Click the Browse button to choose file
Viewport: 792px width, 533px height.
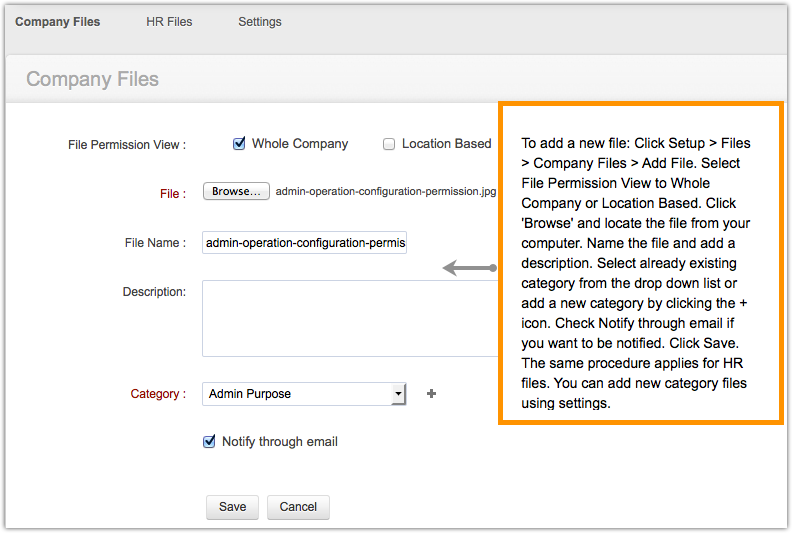click(236, 191)
